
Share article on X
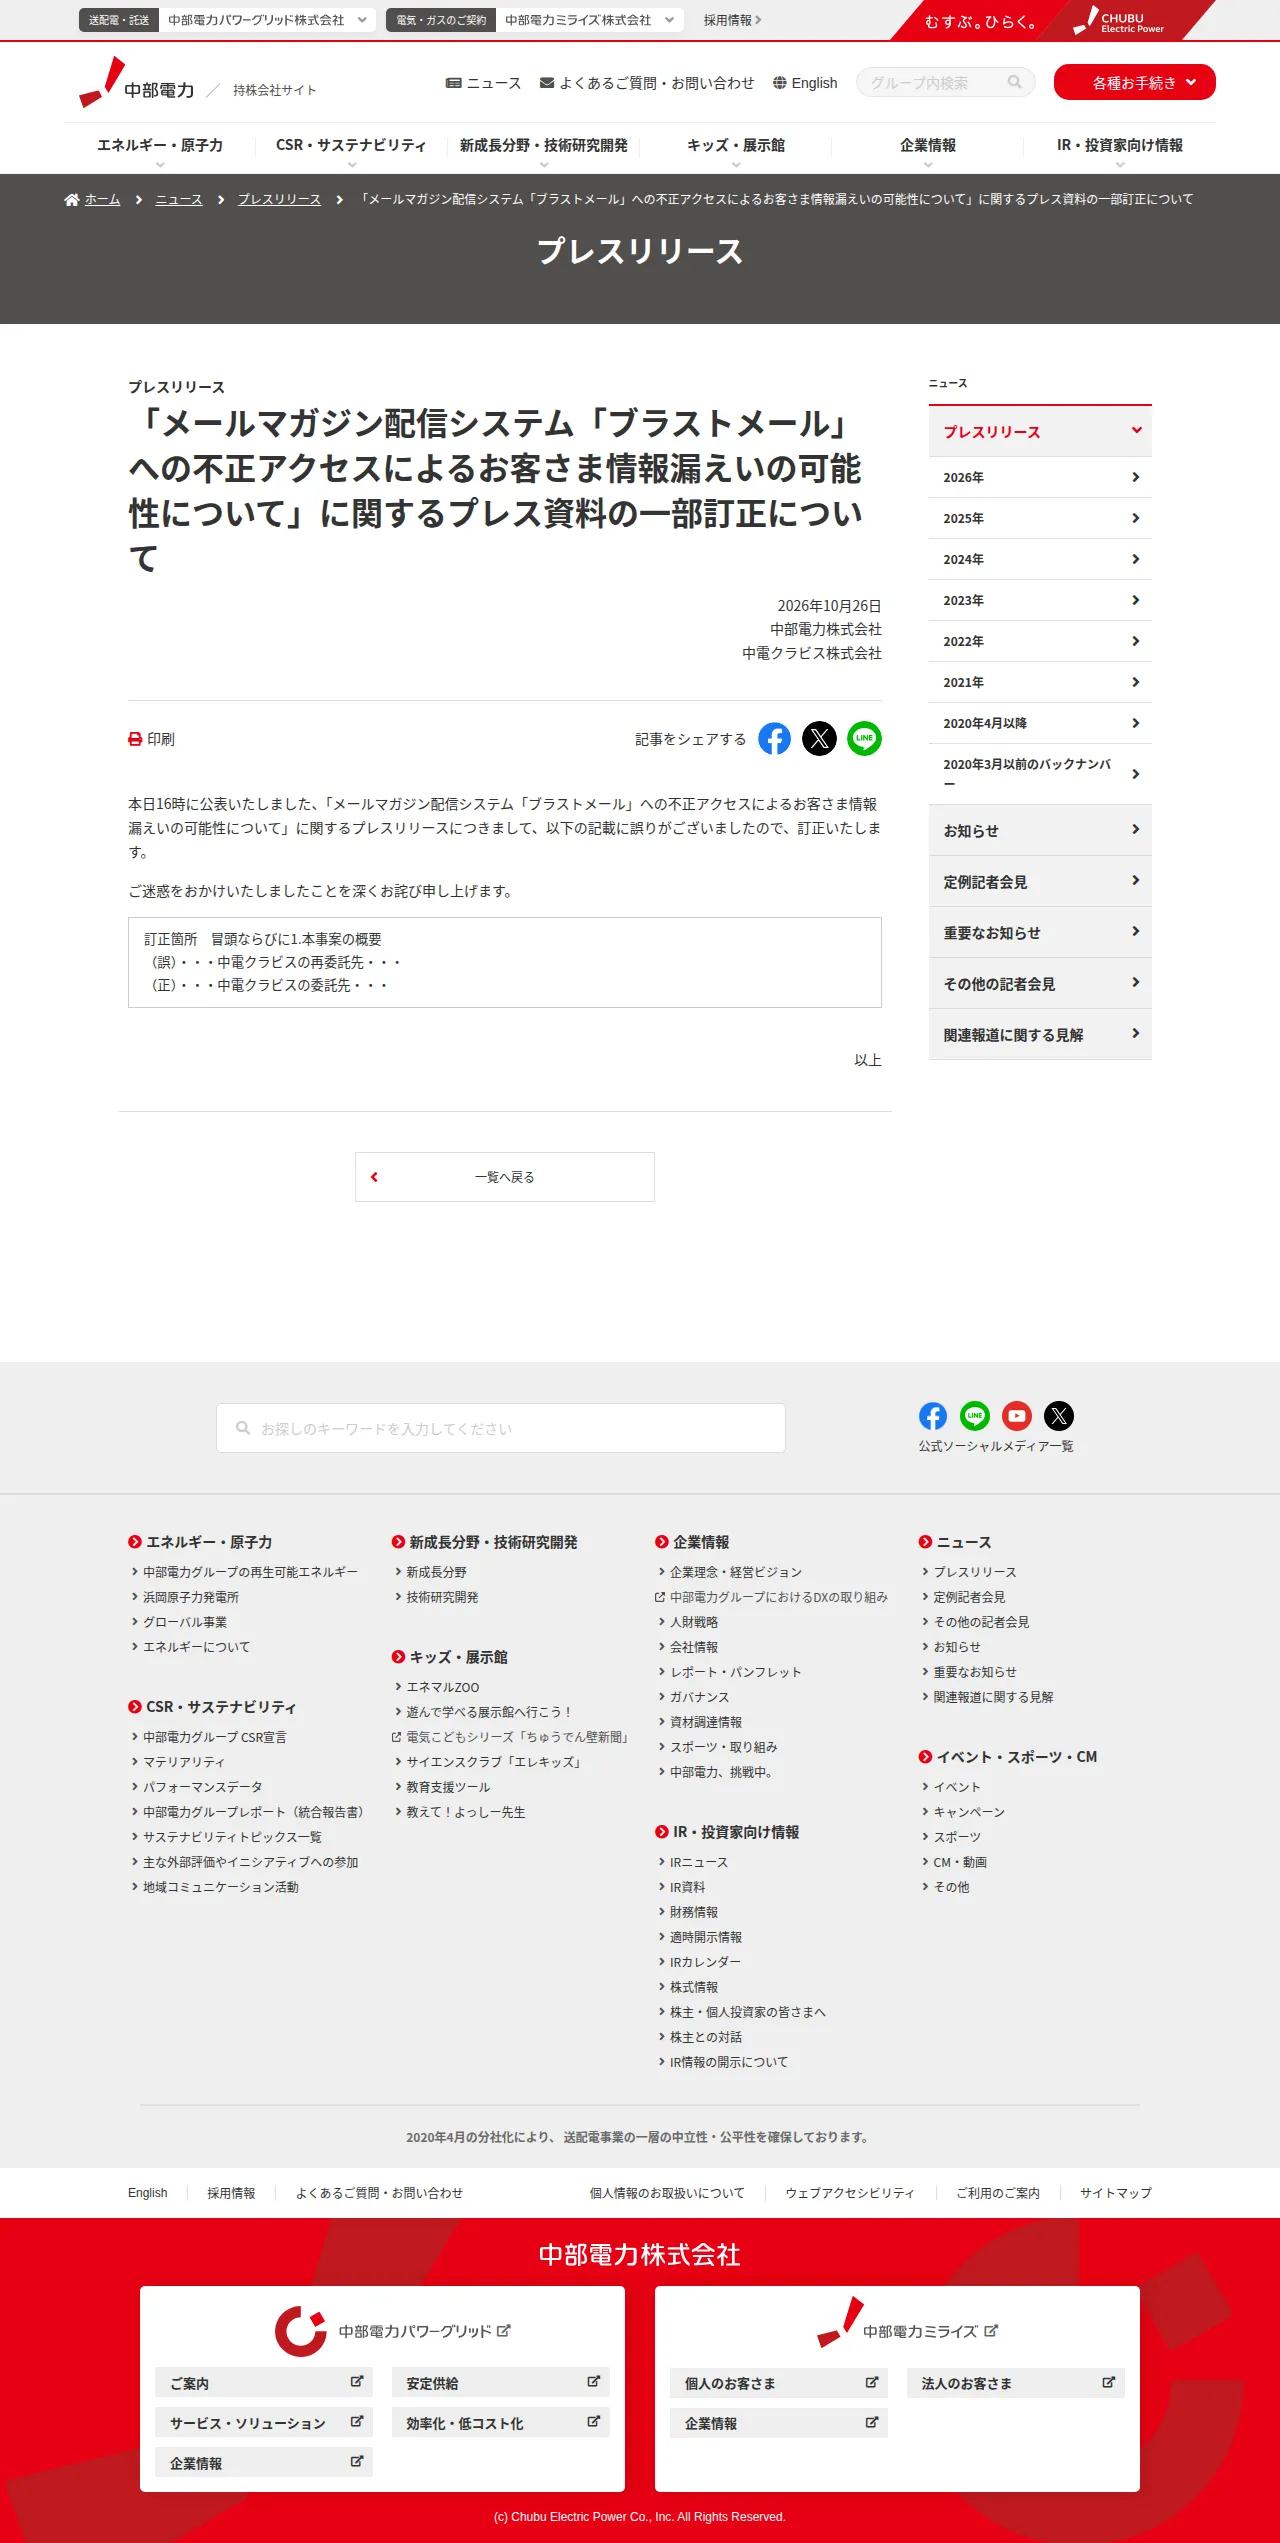pos(819,739)
